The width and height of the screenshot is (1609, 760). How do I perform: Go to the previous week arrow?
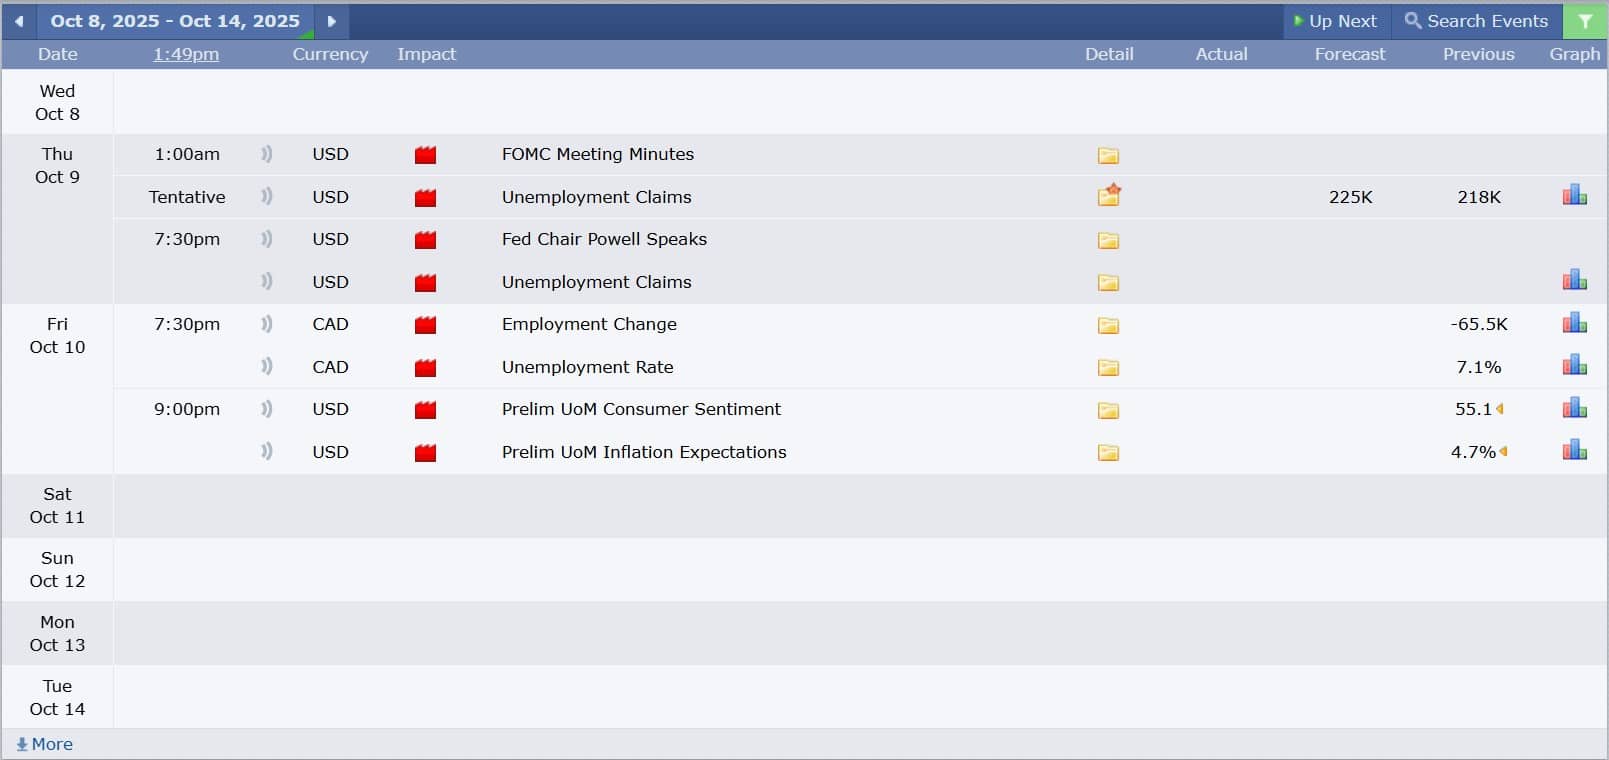coord(19,21)
